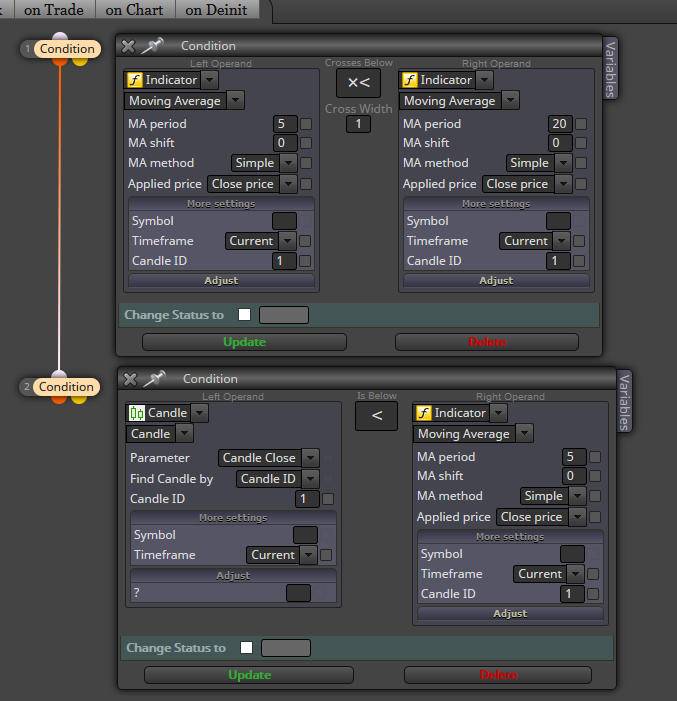Click the Delete button of the second condition
Viewport: 677px width, 701px height.
point(498,675)
